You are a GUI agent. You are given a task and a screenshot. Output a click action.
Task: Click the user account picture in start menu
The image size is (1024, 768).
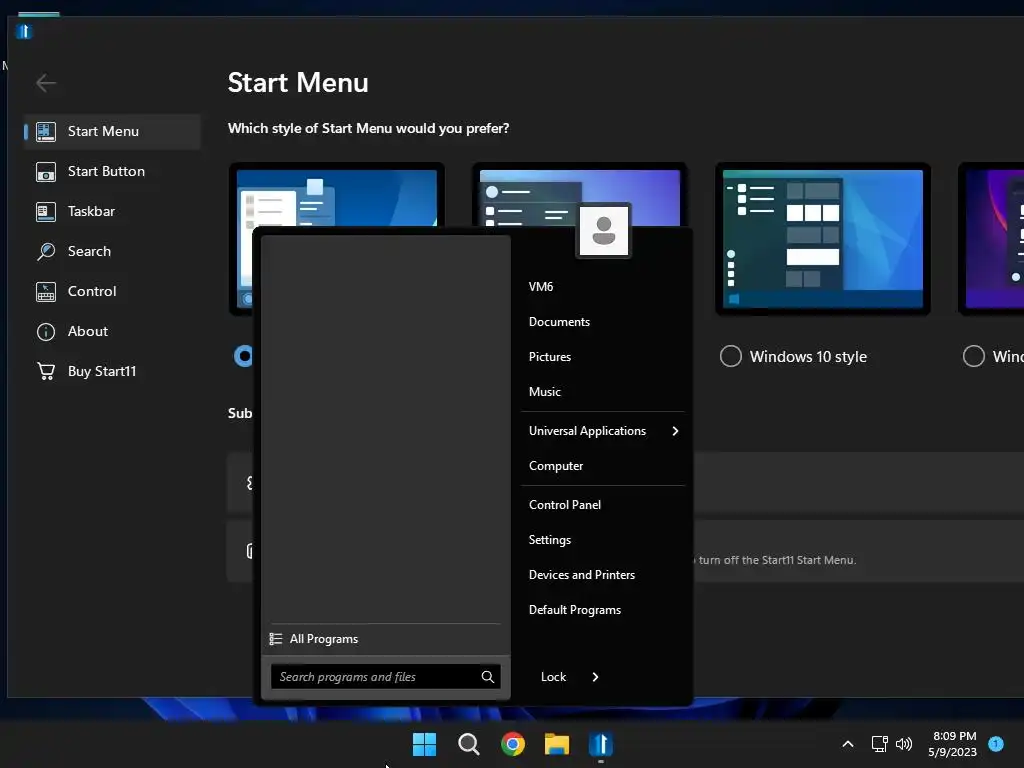603,231
